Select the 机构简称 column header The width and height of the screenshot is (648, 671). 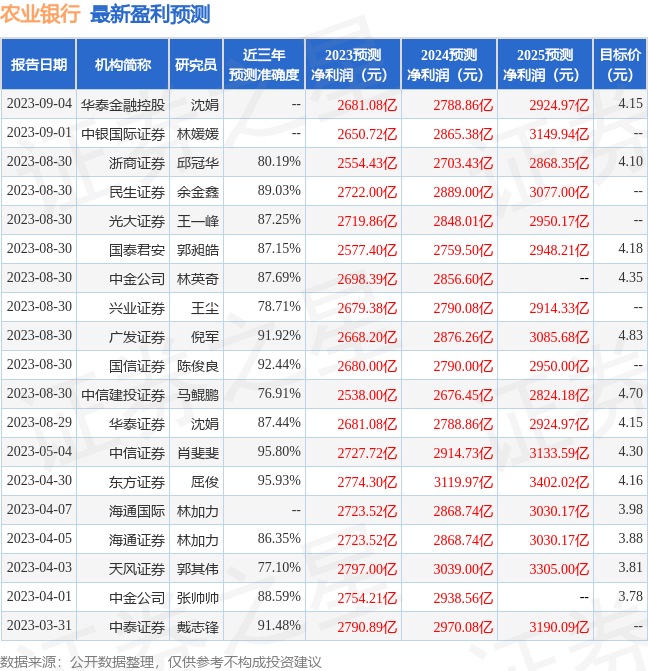click(123, 65)
